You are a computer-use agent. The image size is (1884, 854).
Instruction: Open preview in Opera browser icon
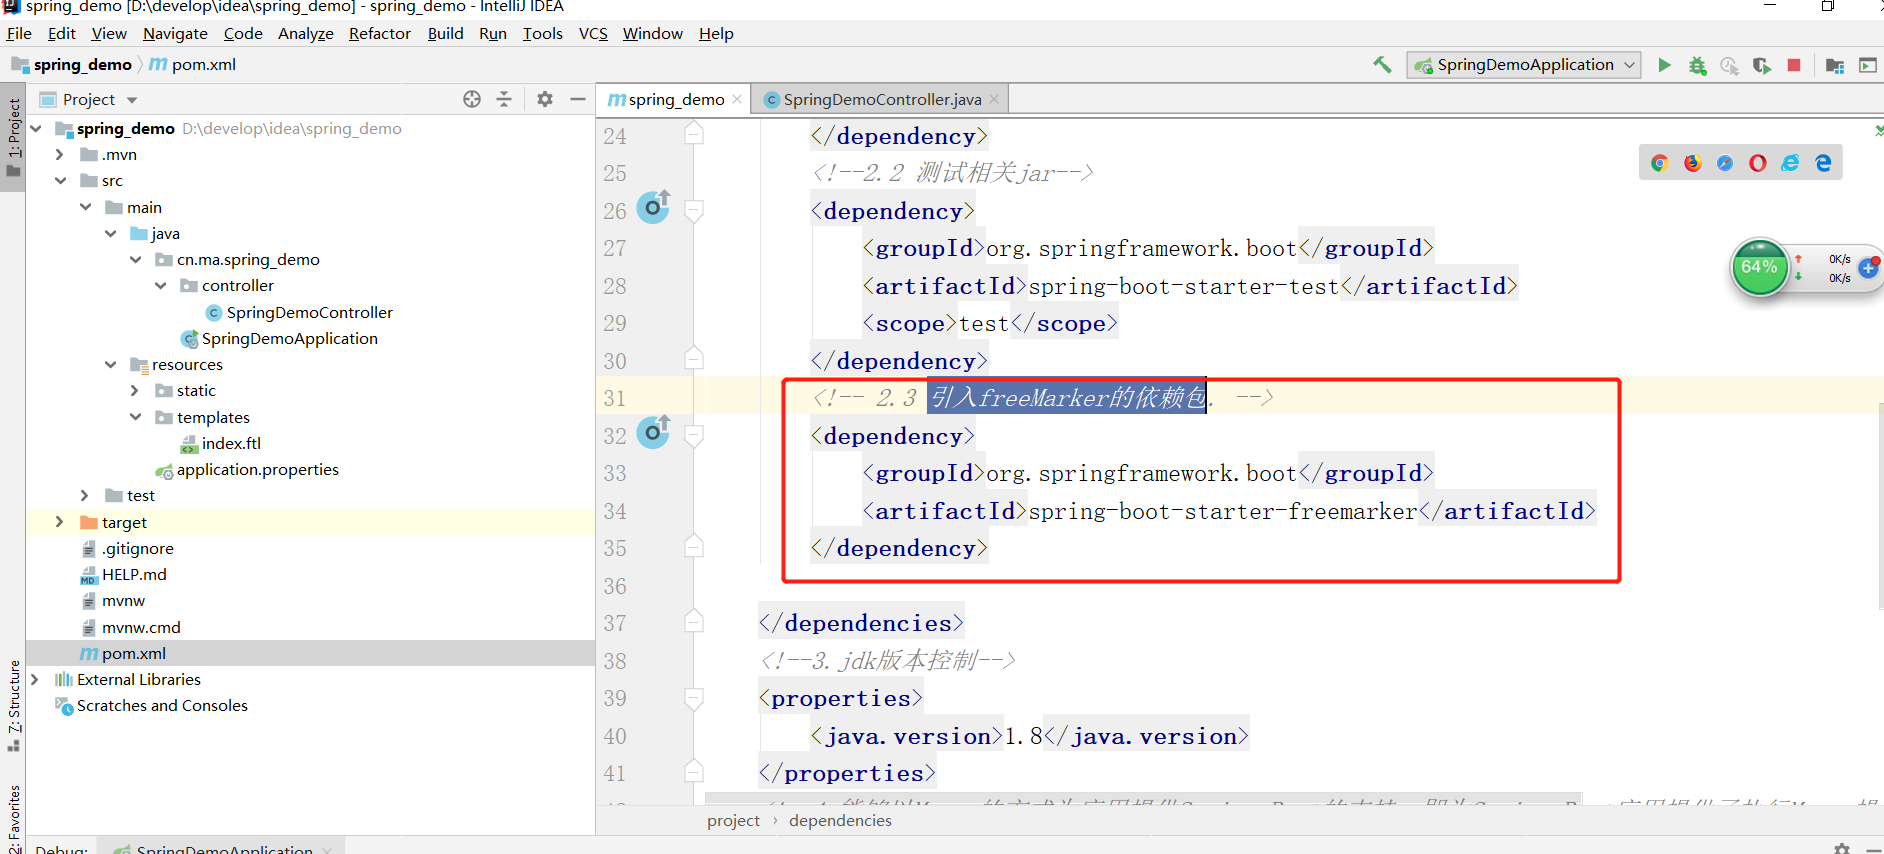click(1758, 163)
